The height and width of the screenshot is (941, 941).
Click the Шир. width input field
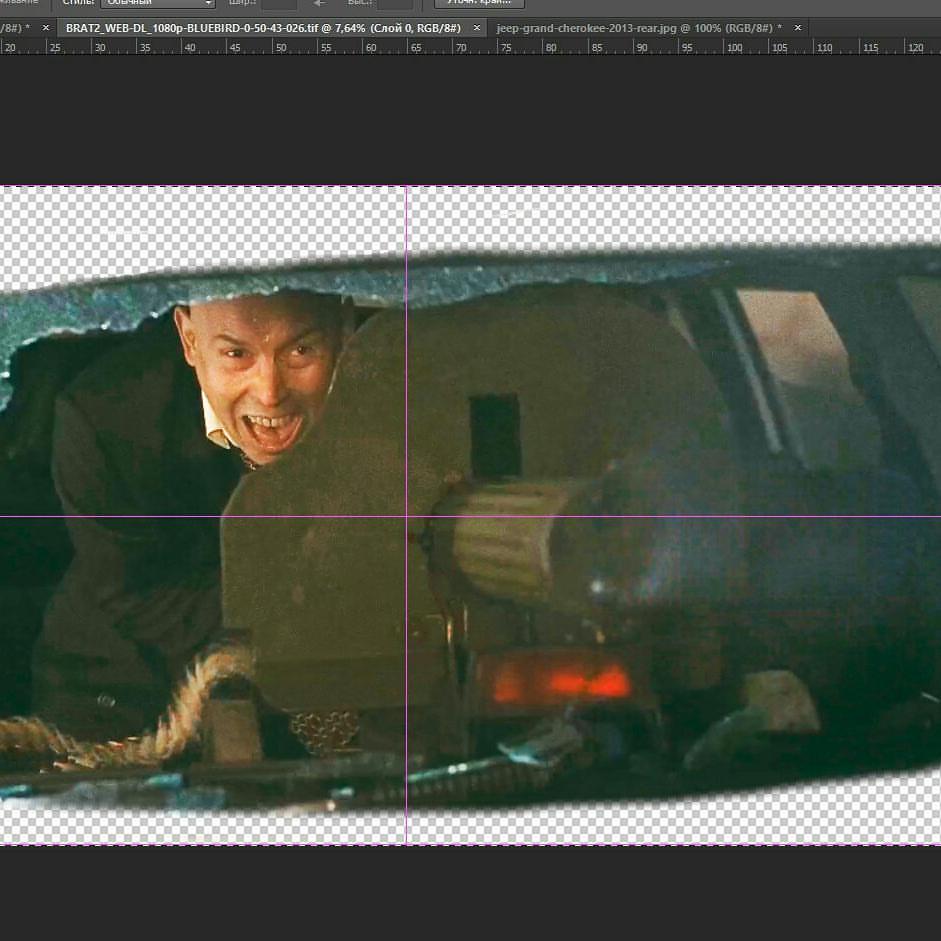[x=280, y=3]
